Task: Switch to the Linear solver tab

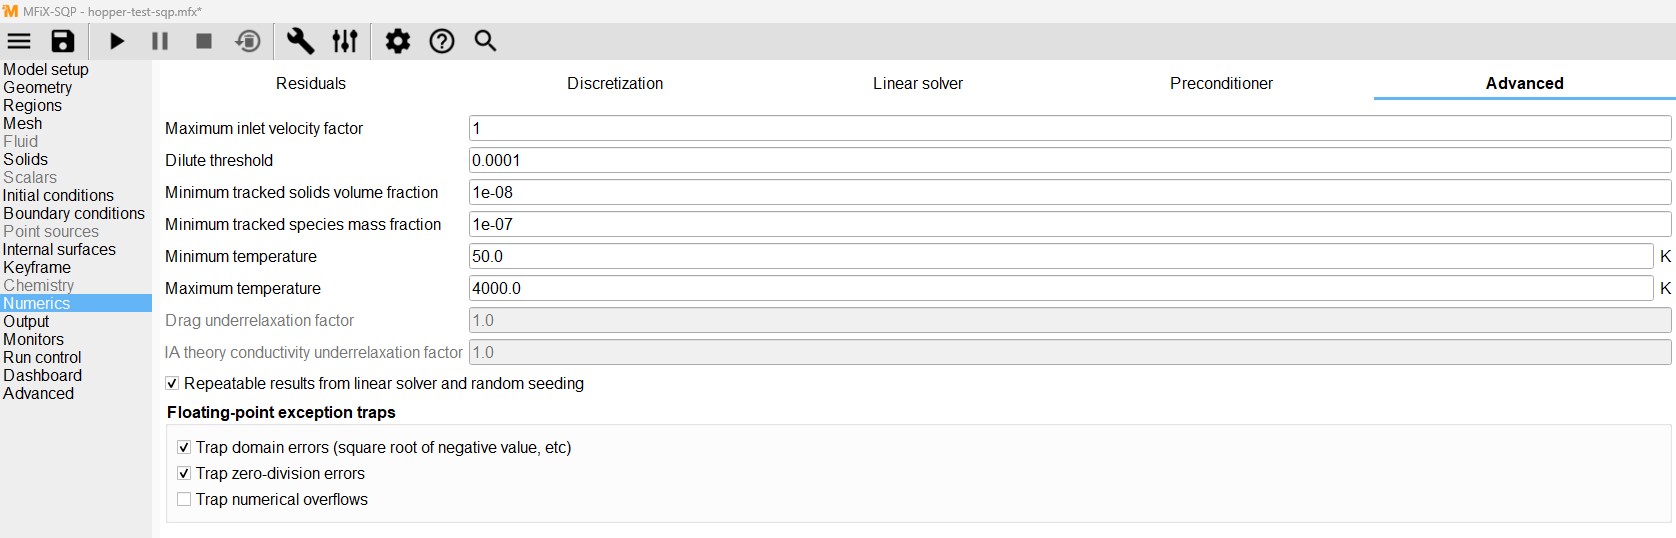Action: click(x=917, y=83)
